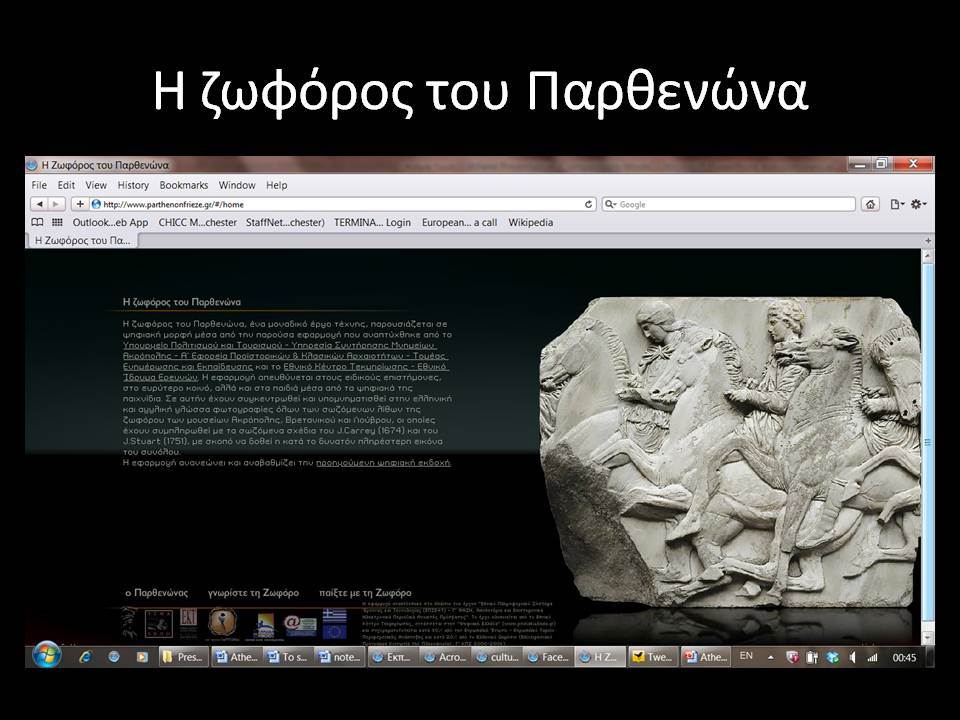This screenshot has width=960, height=720.
Task: Show hidden system tray icons arrow
Action: pyautogui.click(x=771, y=658)
